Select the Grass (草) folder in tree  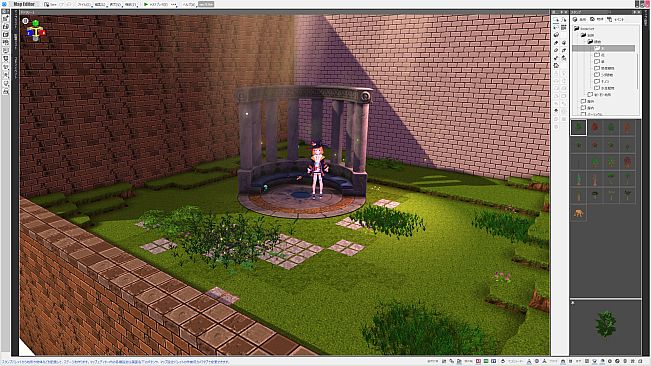point(599,61)
